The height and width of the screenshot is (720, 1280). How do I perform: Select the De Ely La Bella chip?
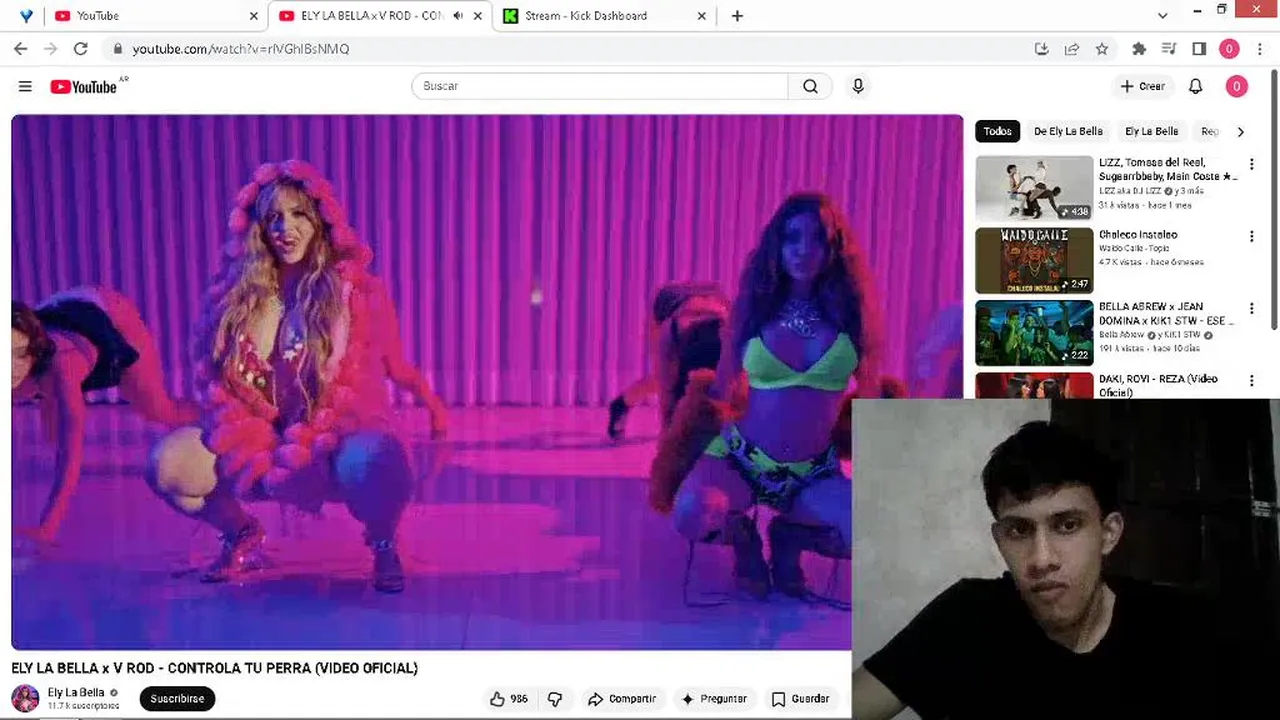click(1068, 131)
